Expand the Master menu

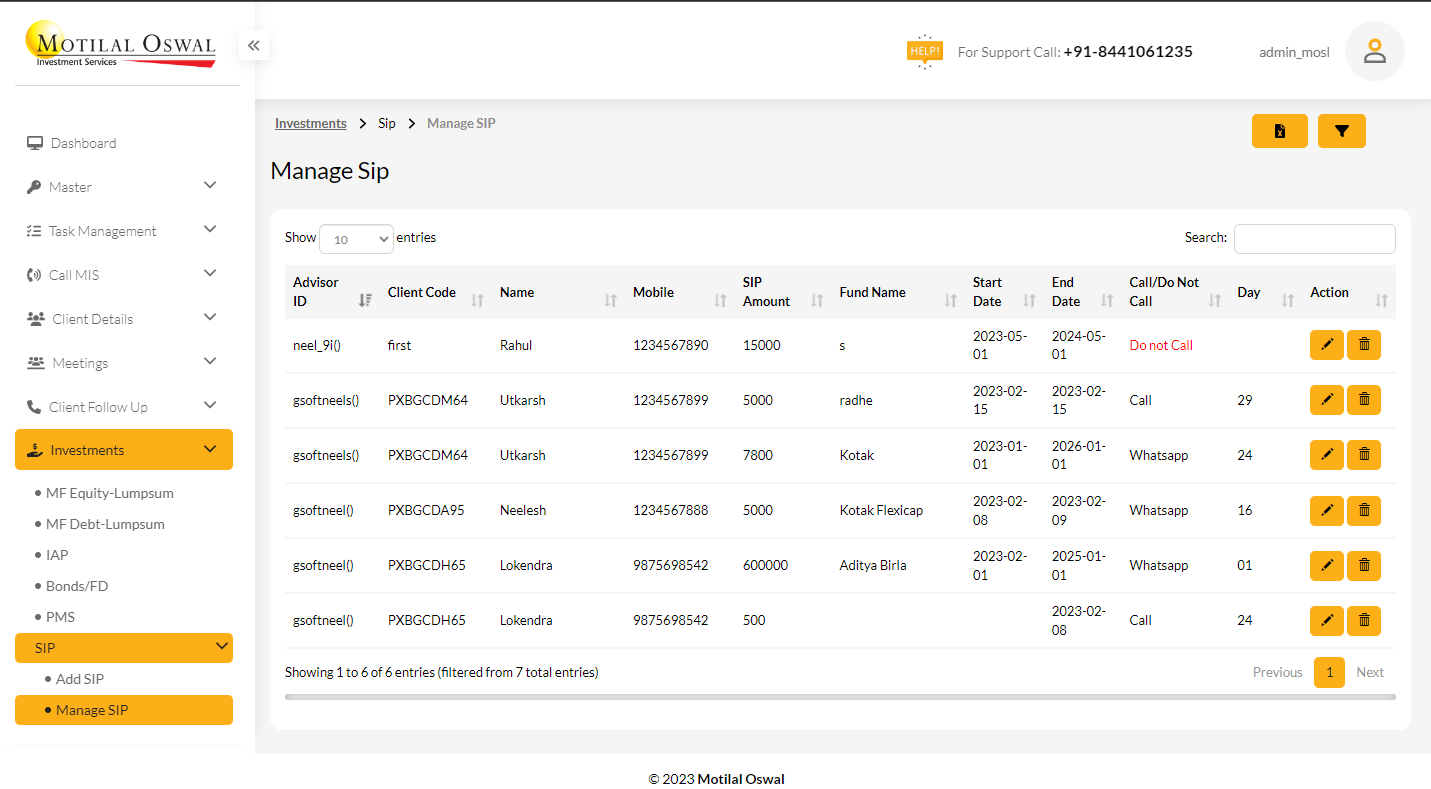pos(124,187)
